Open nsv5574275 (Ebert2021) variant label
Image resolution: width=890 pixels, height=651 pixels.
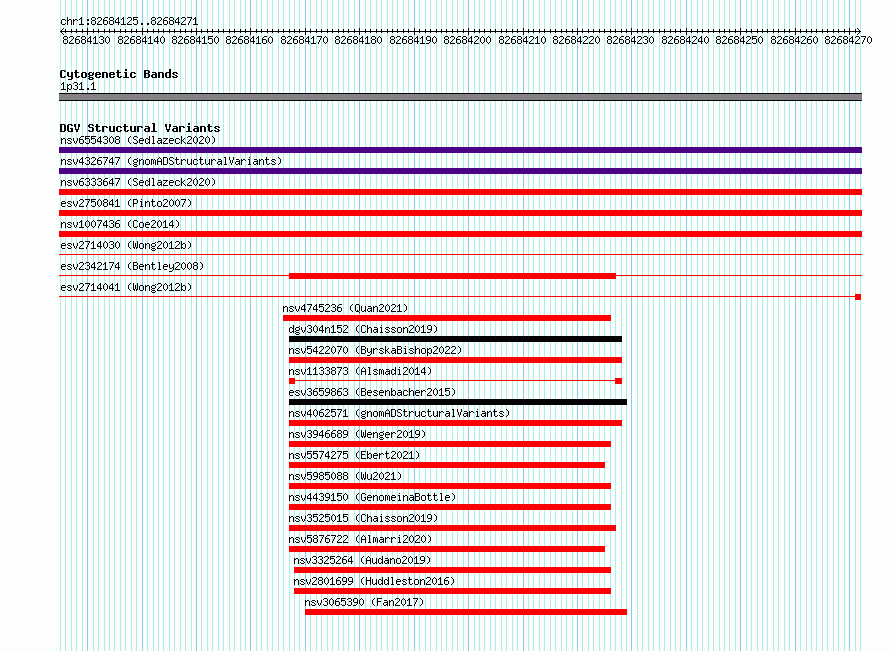[x=354, y=455]
